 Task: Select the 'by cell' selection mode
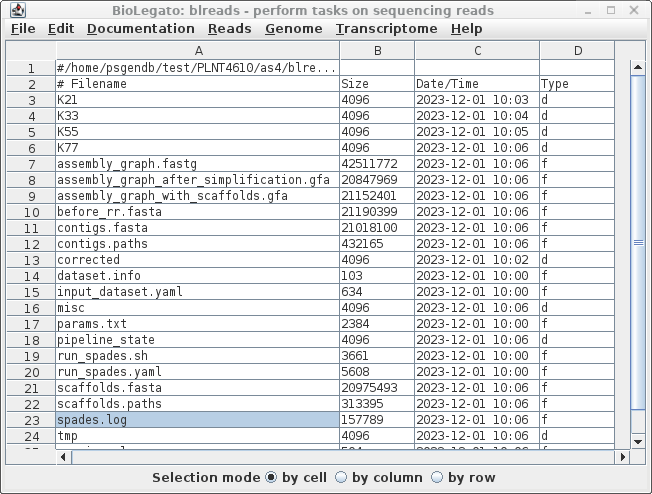point(271,478)
